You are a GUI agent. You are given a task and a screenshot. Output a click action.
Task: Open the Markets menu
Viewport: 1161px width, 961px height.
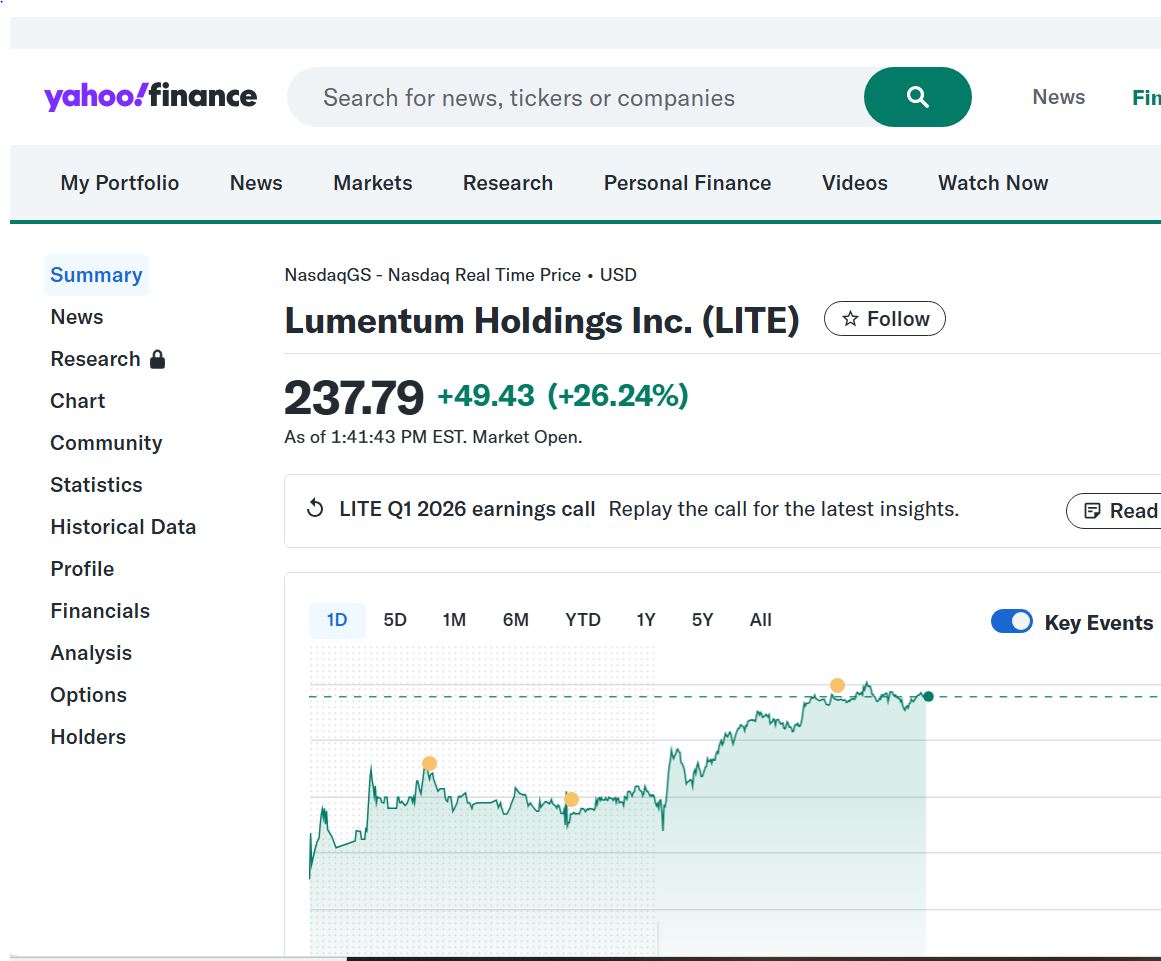click(372, 183)
